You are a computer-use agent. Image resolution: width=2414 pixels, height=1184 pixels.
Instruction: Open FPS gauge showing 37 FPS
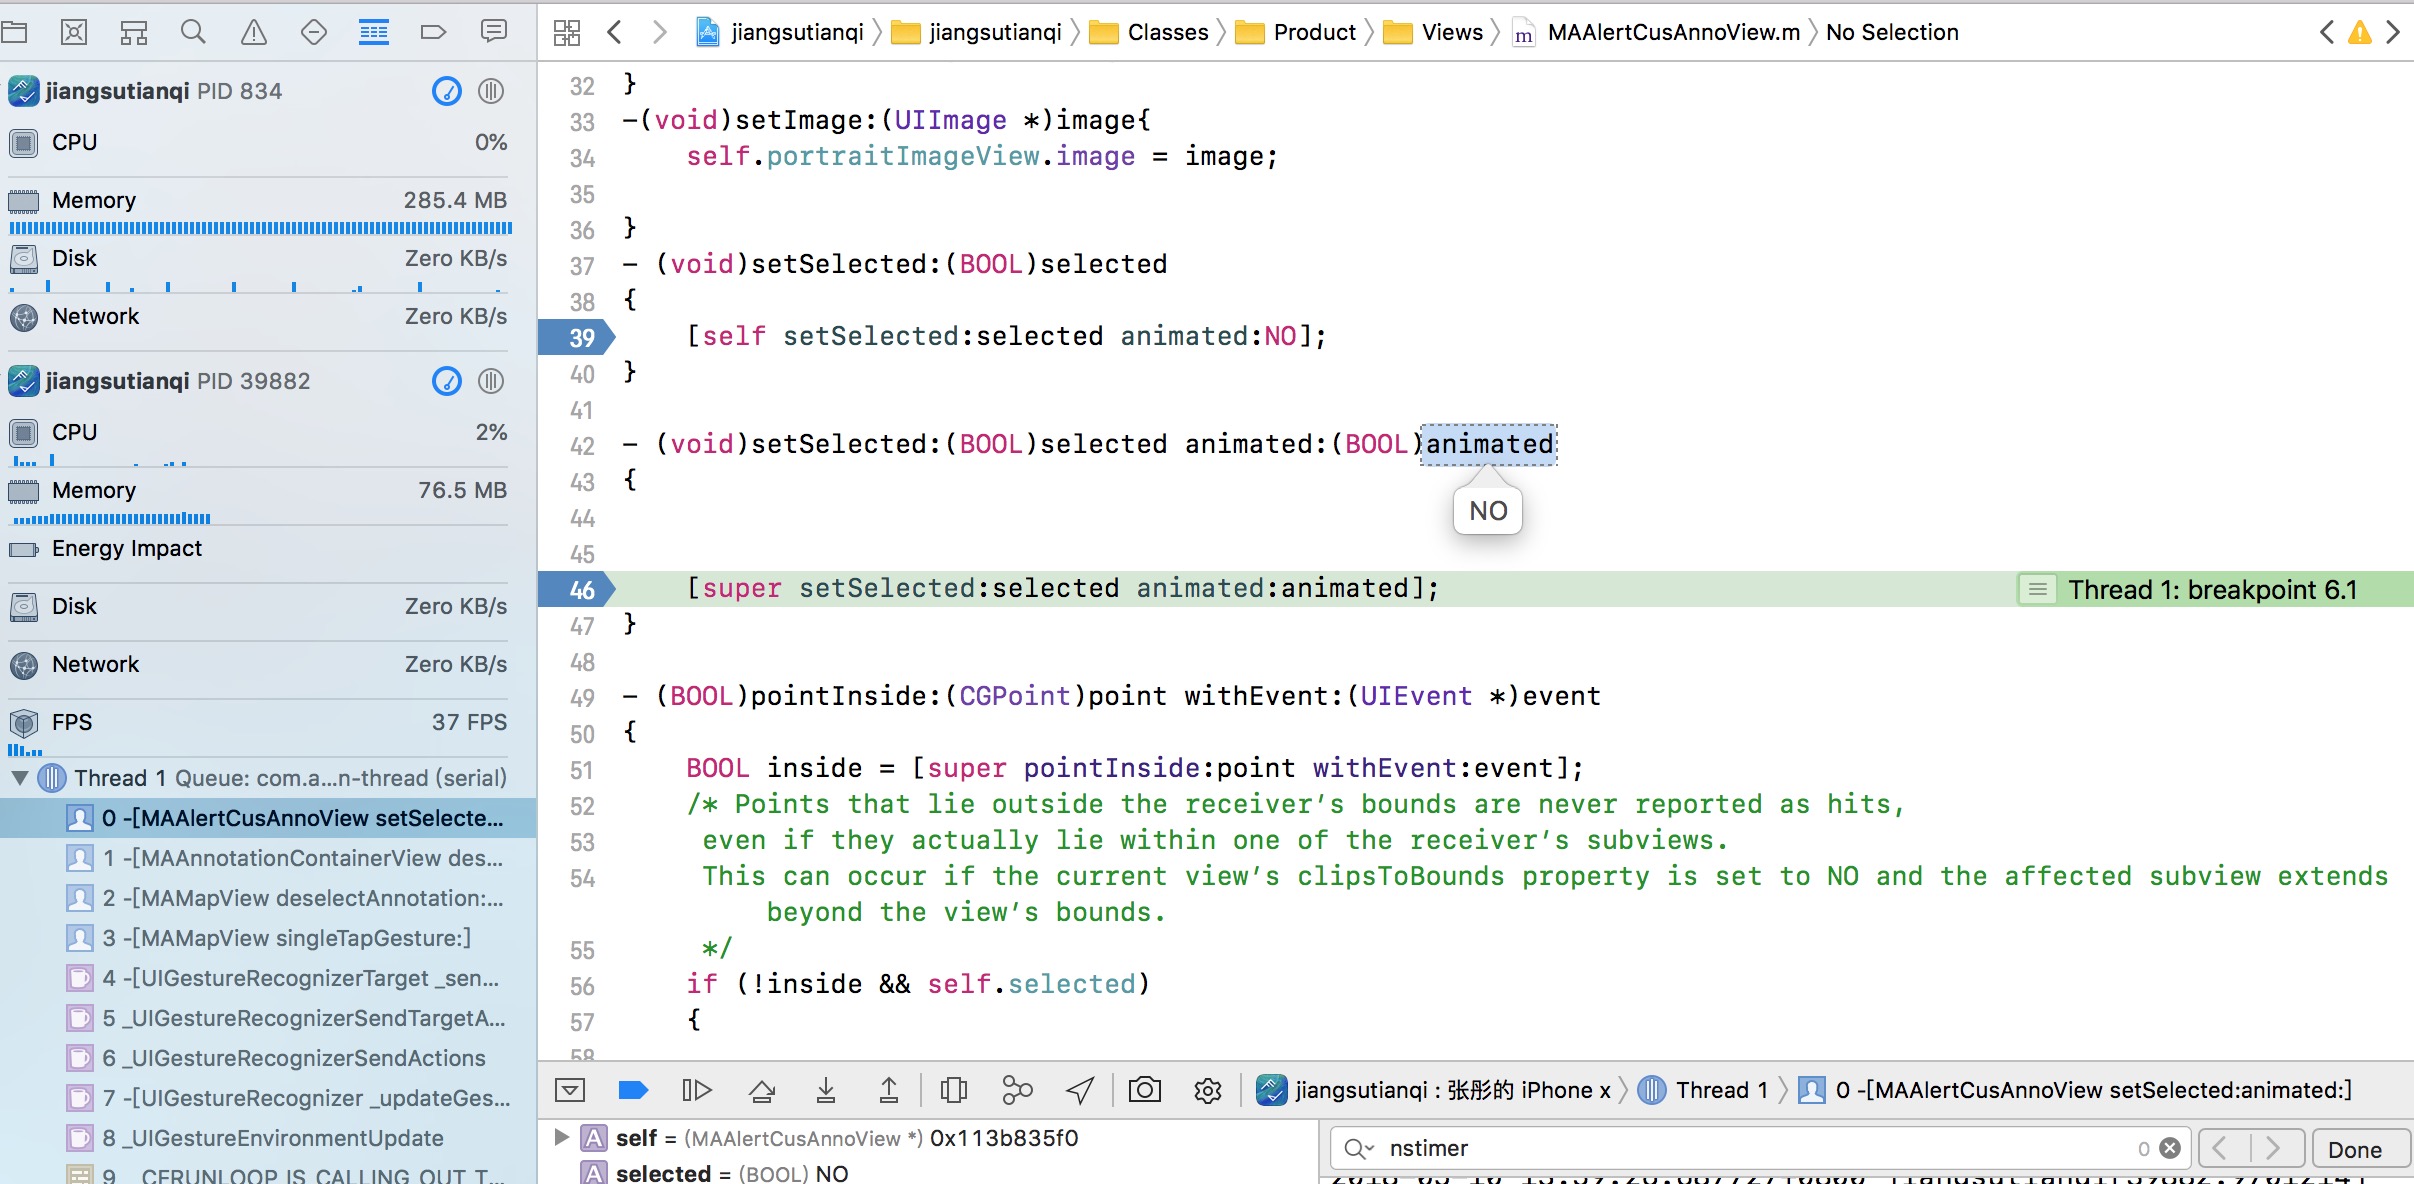click(258, 732)
